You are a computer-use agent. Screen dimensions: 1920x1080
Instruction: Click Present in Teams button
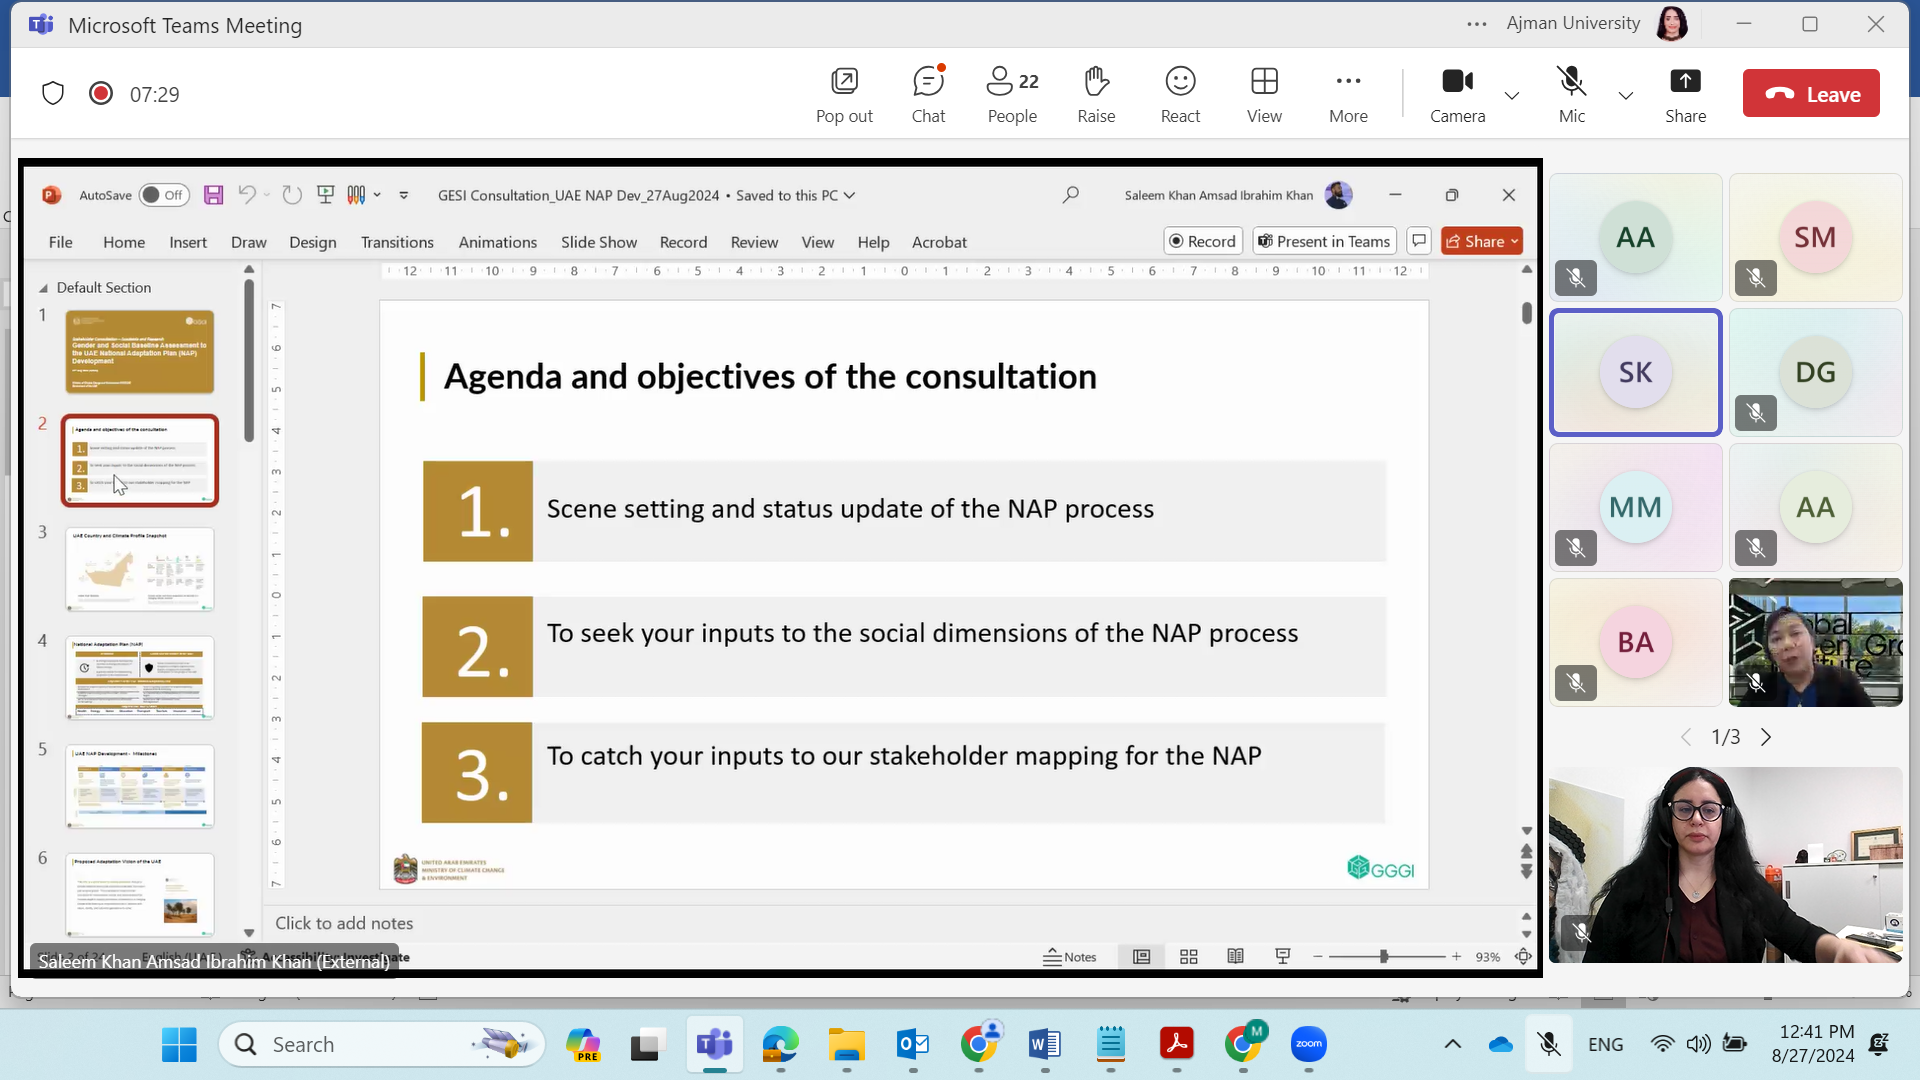point(1324,241)
